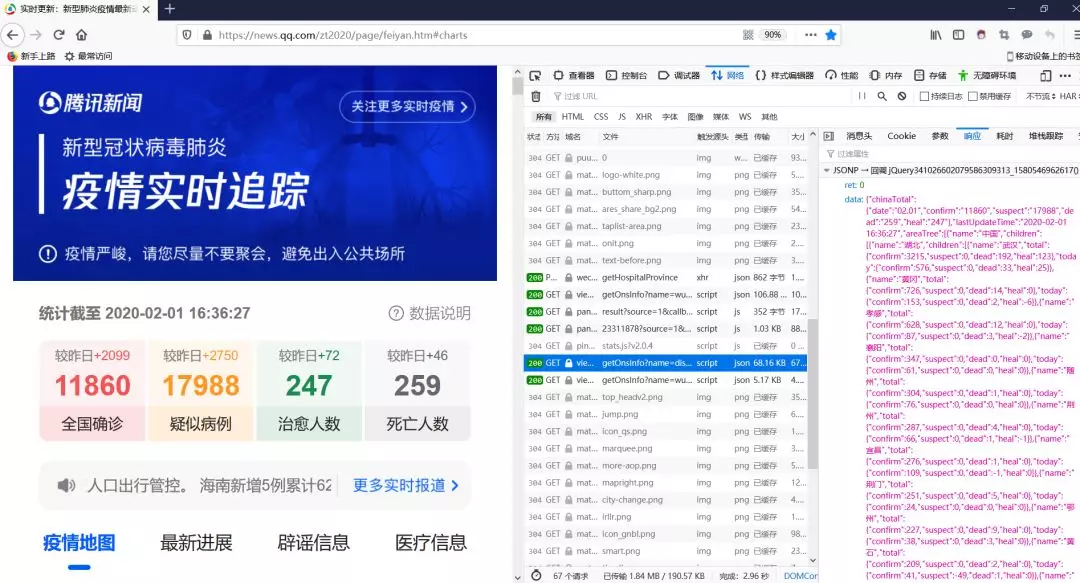Open the 无障碍环境 accessibility panel
Image resolution: width=1080 pixels, height=583 pixels.
987,75
